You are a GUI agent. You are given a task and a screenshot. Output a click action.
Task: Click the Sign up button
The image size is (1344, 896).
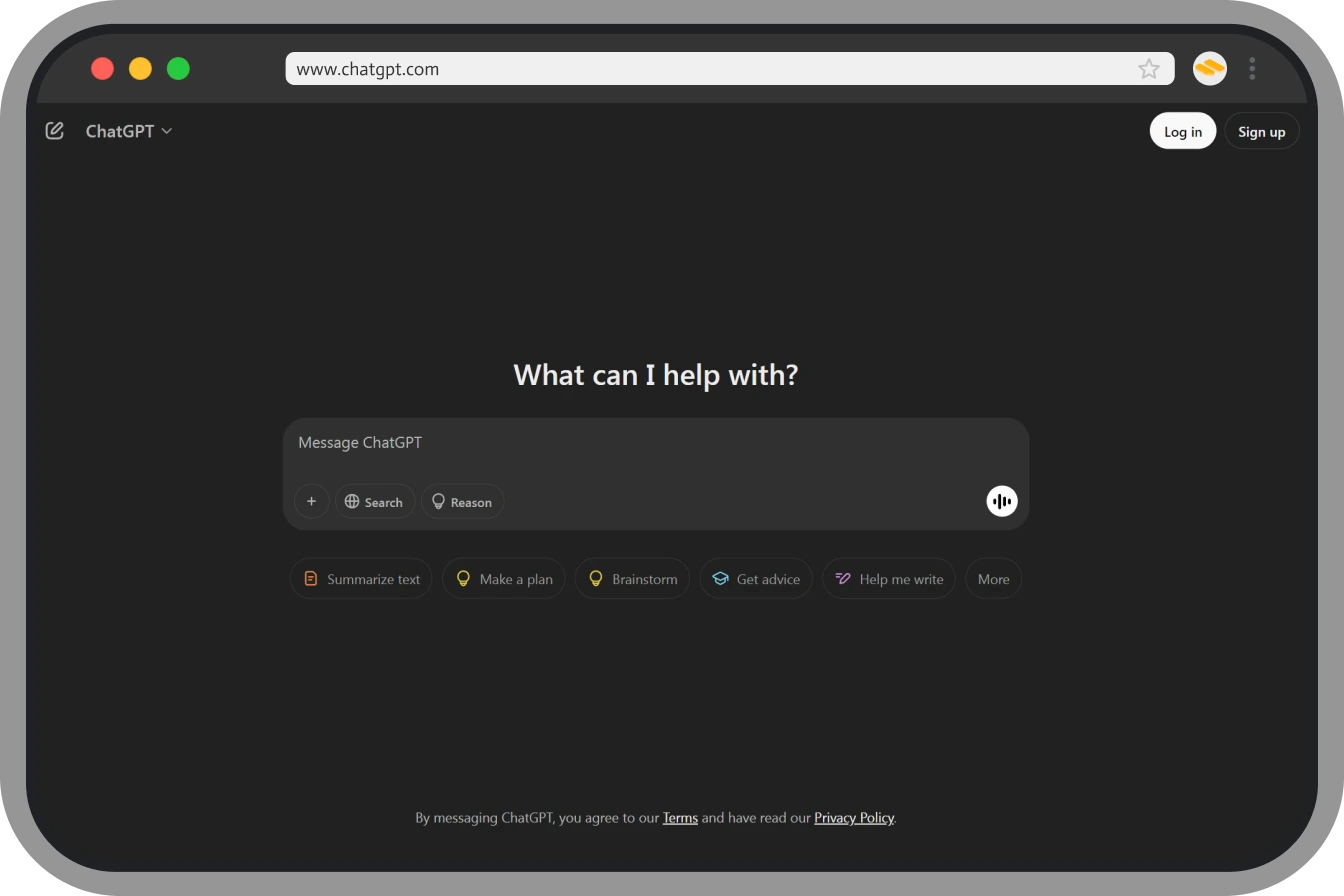pos(1261,131)
